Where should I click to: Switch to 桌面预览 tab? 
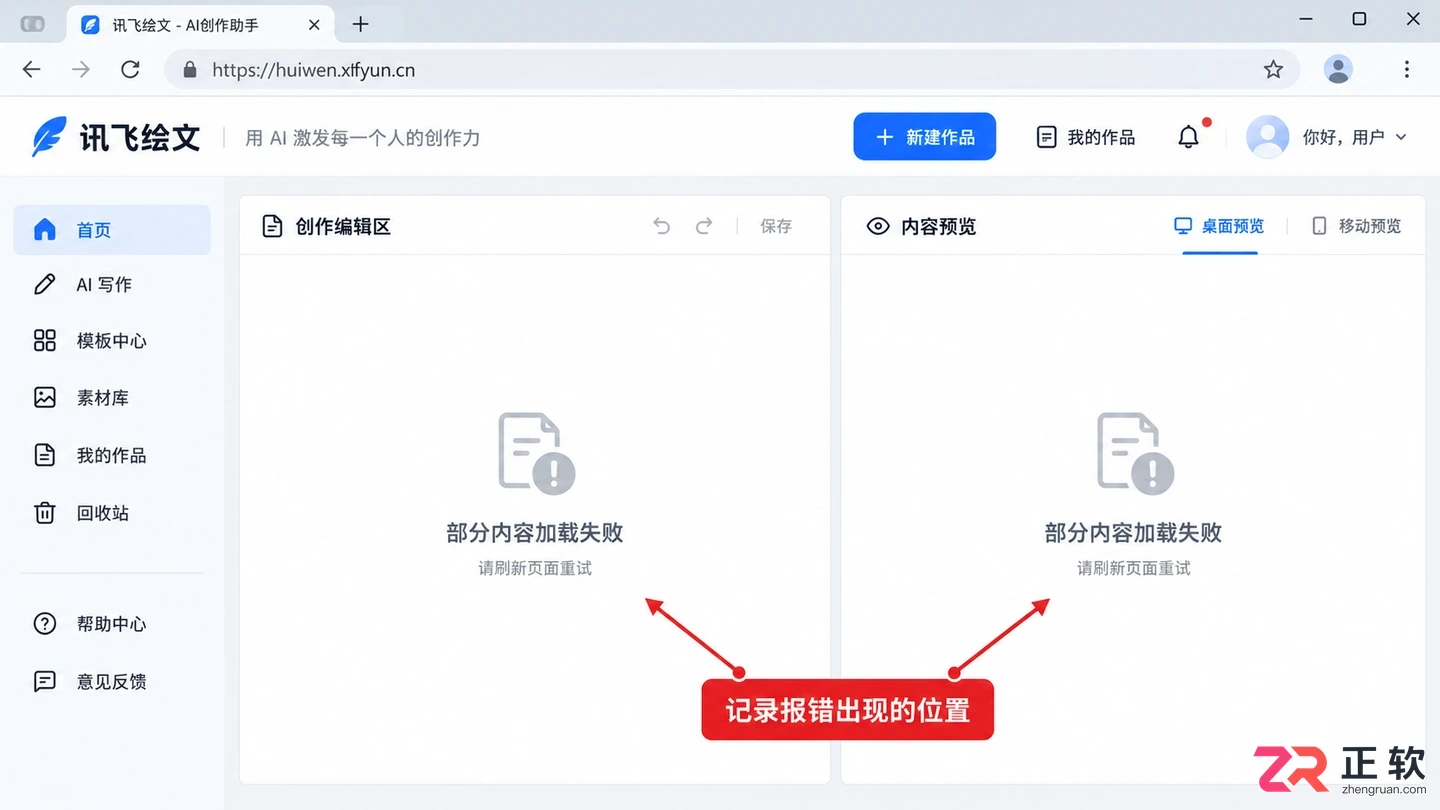coord(1219,226)
